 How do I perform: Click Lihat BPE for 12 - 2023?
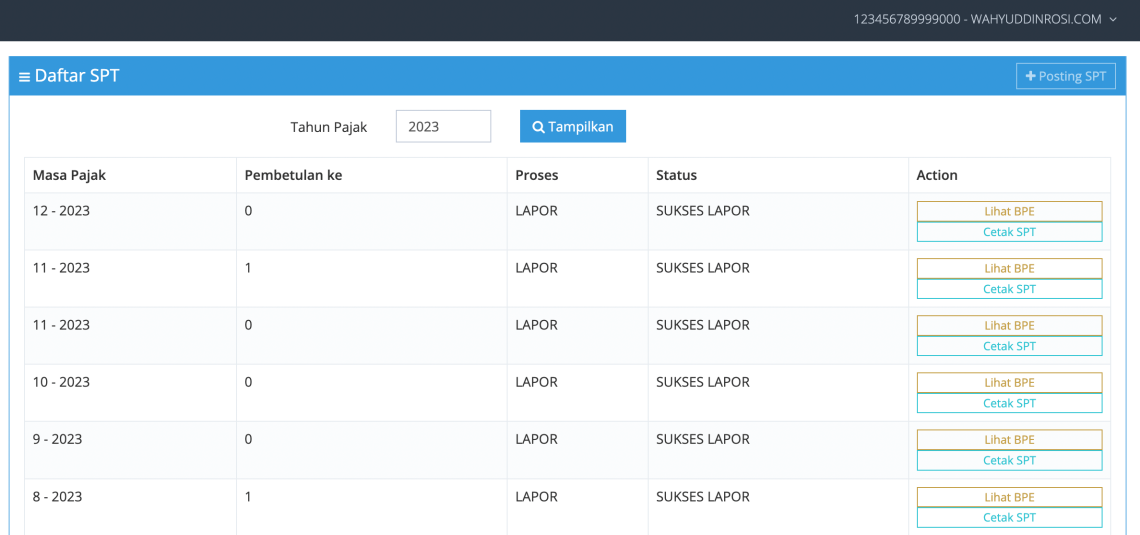tap(1009, 211)
